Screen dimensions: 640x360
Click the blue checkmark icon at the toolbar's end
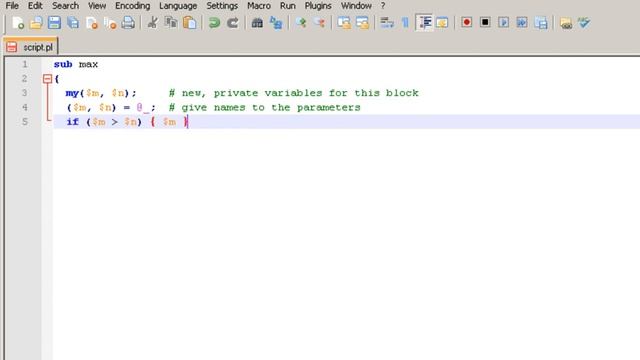(x=584, y=22)
